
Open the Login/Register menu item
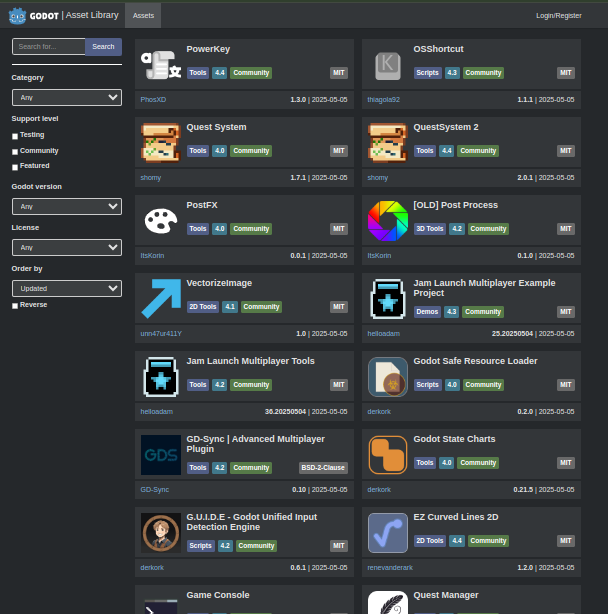(559, 16)
